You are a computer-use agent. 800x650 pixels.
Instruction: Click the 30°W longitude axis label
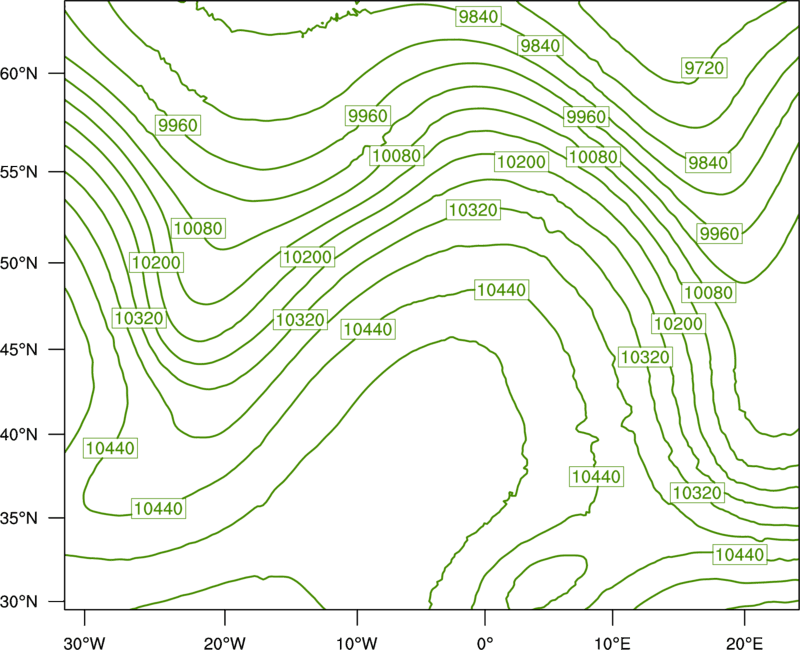85,643
